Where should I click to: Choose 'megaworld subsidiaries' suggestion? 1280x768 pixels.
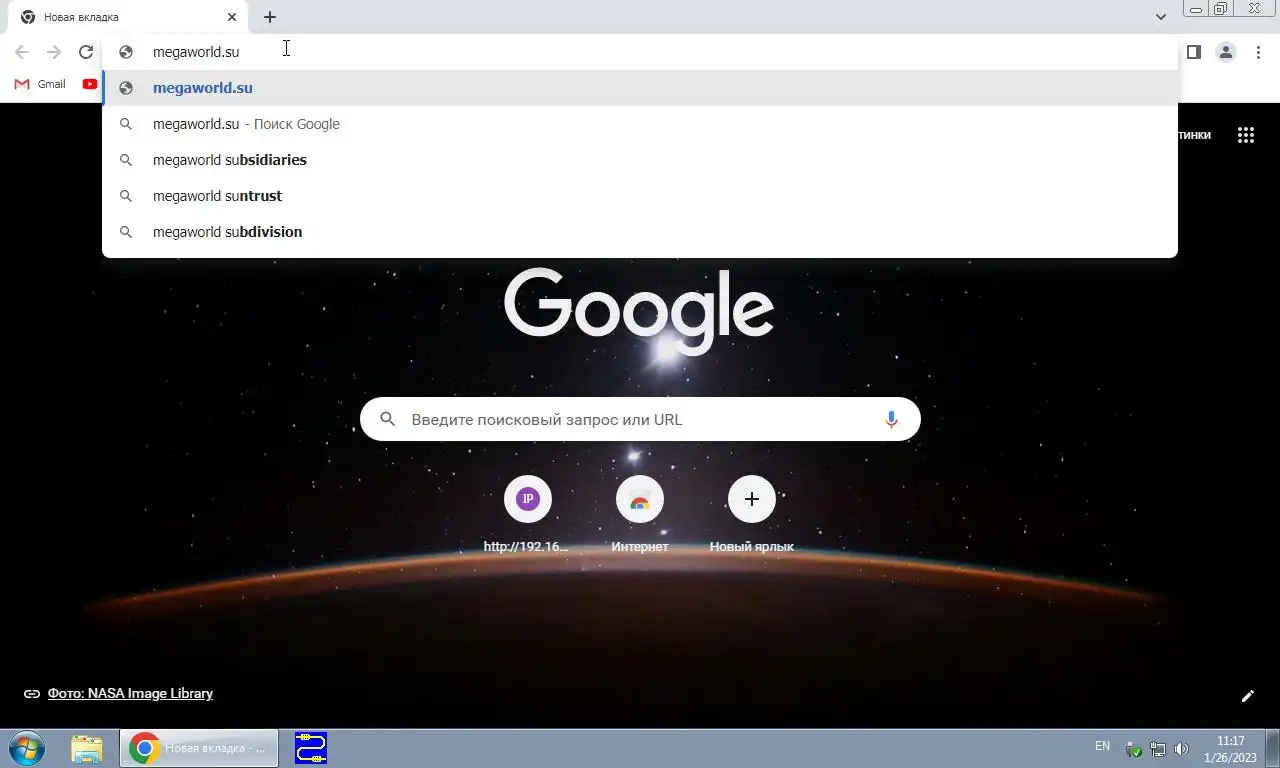click(640, 160)
